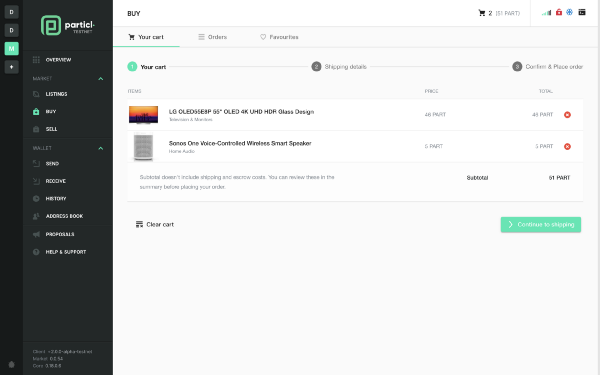Remove LG OLED TV from cart

click(x=567, y=115)
